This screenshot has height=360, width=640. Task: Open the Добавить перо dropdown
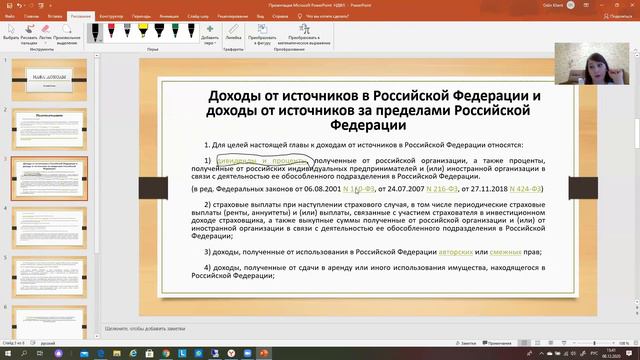tap(210, 34)
